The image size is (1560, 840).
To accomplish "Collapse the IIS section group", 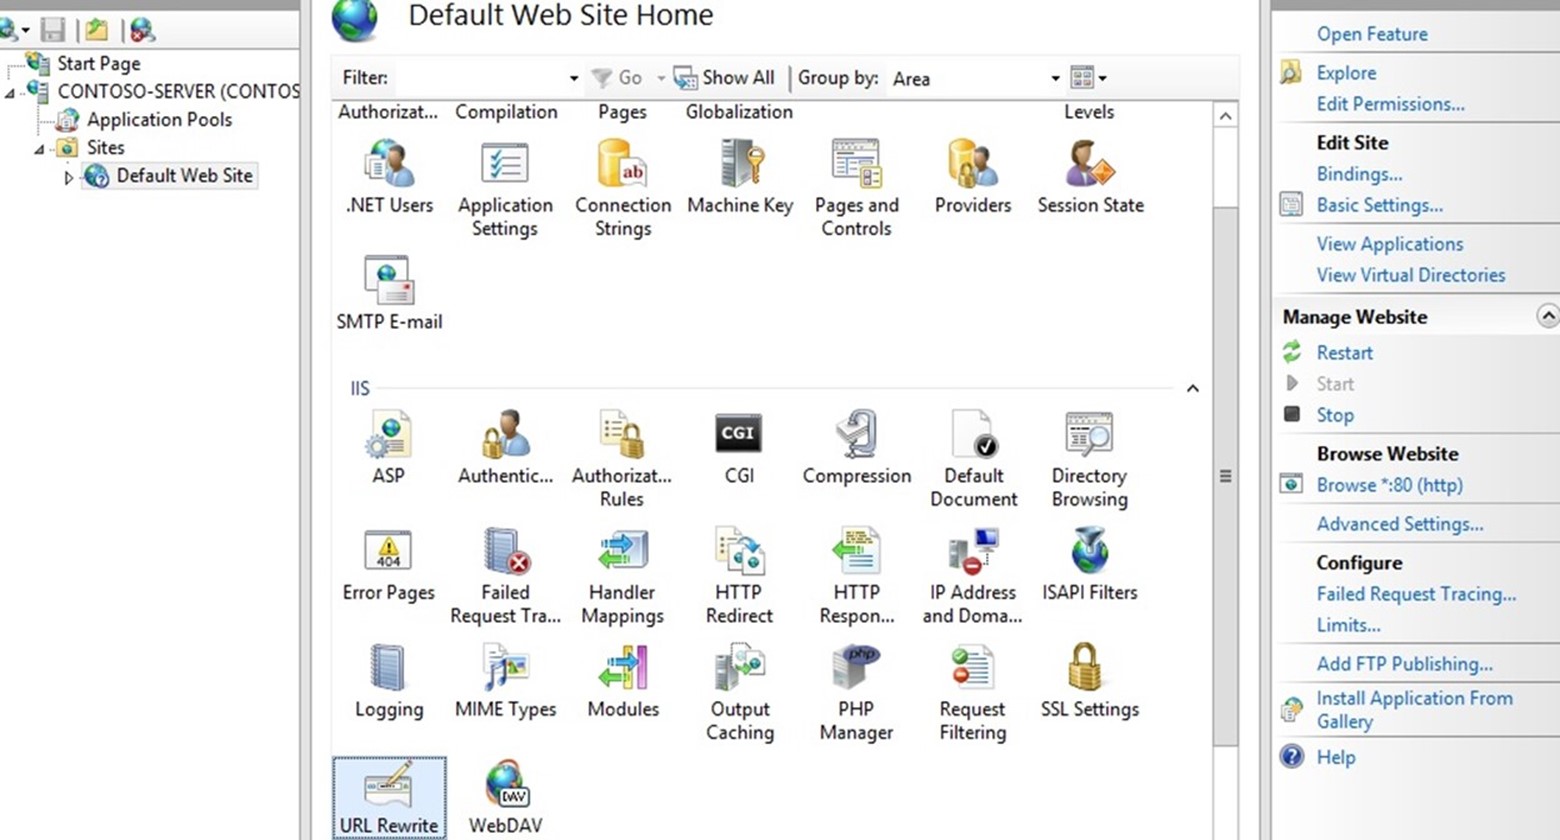I will point(1192,388).
